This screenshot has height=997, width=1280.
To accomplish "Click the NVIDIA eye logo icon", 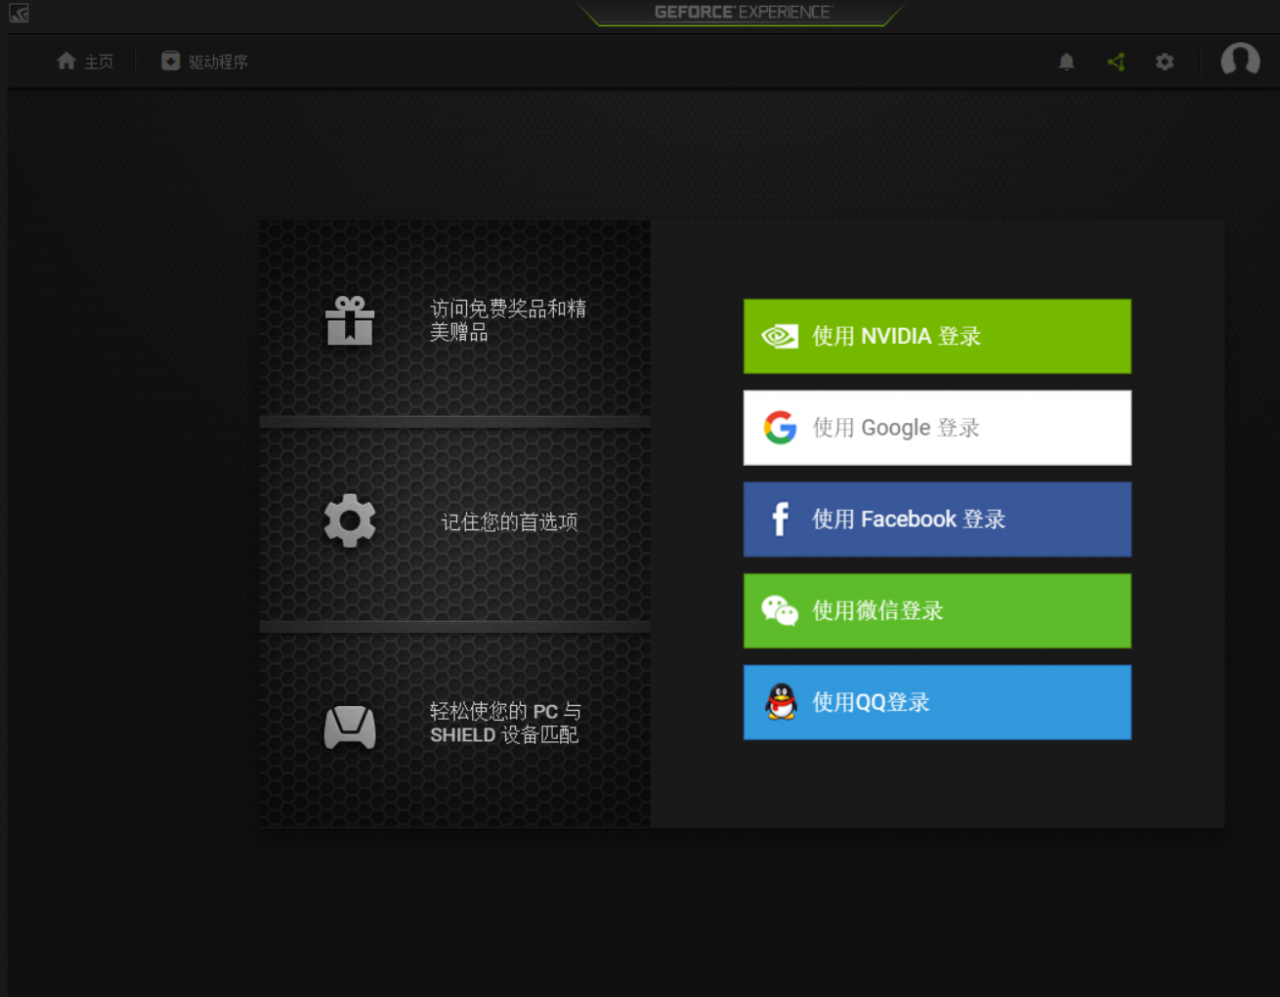I will (x=780, y=336).
